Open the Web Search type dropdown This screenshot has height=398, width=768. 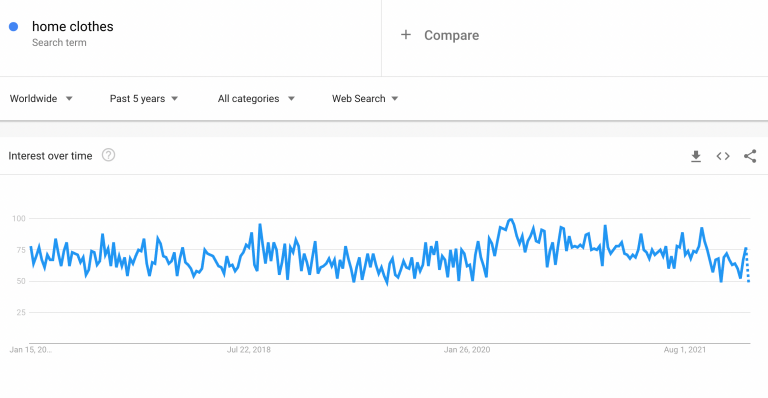[365, 98]
